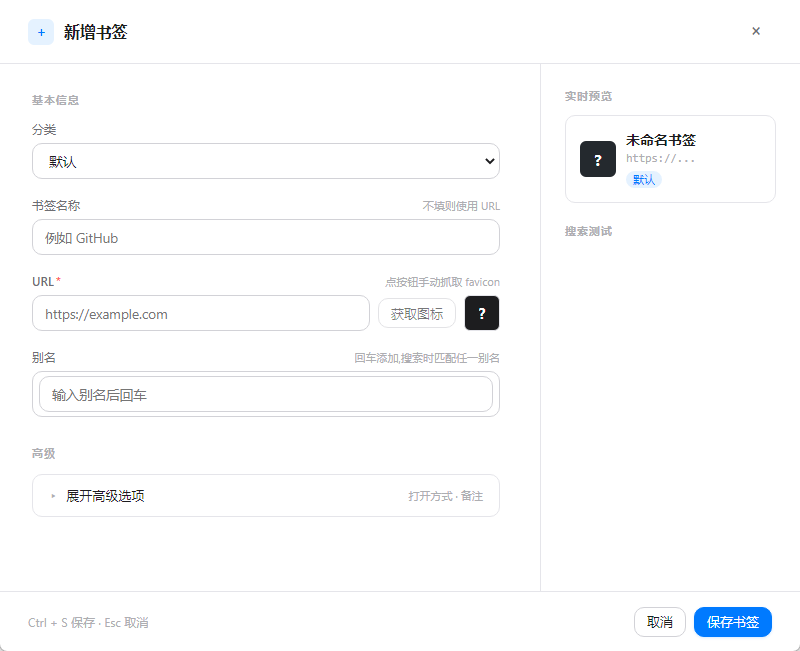Focus the 书签名称 input field

265,237
